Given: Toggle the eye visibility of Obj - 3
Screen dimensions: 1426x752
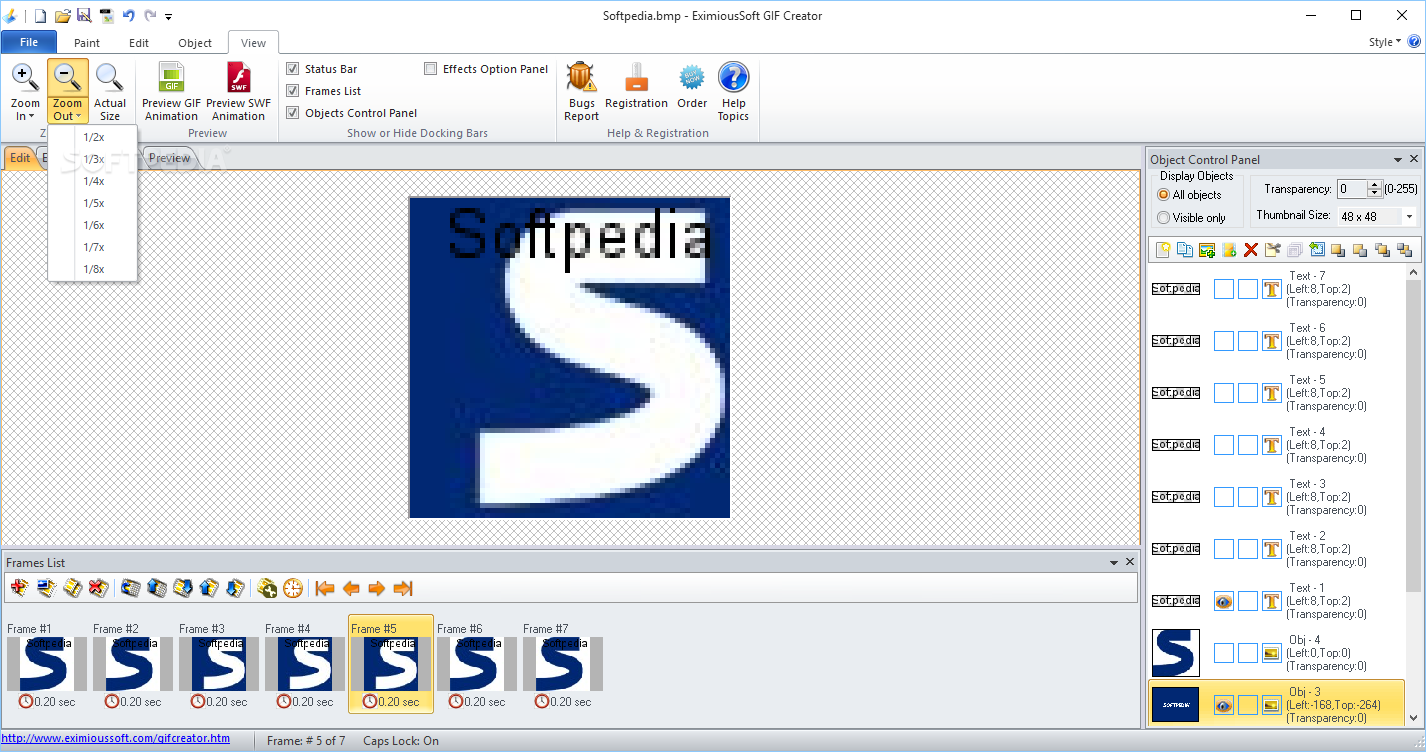Looking at the screenshot, I should coord(1224,705).
